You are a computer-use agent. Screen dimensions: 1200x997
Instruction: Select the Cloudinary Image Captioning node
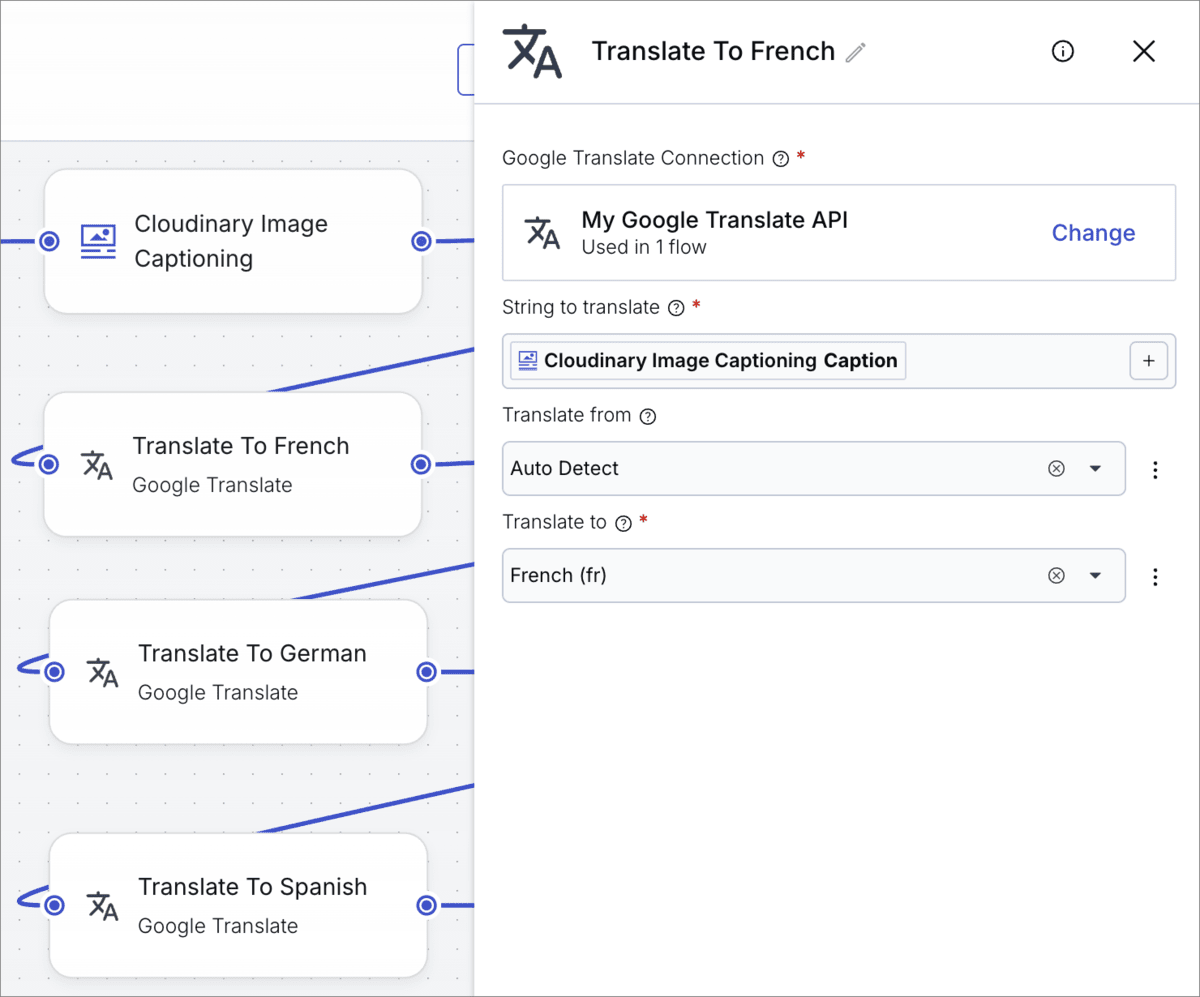pyautogui.click(x=233, y=241)
